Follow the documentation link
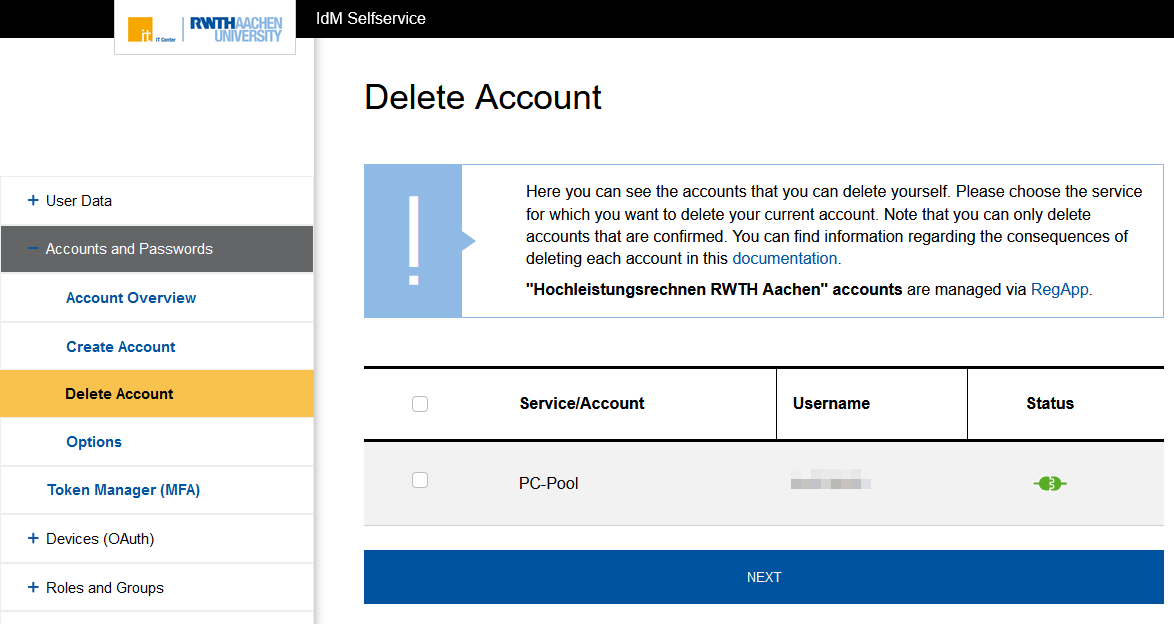The height and width of the screenshot is (624, 1174). tap(785, 258)
